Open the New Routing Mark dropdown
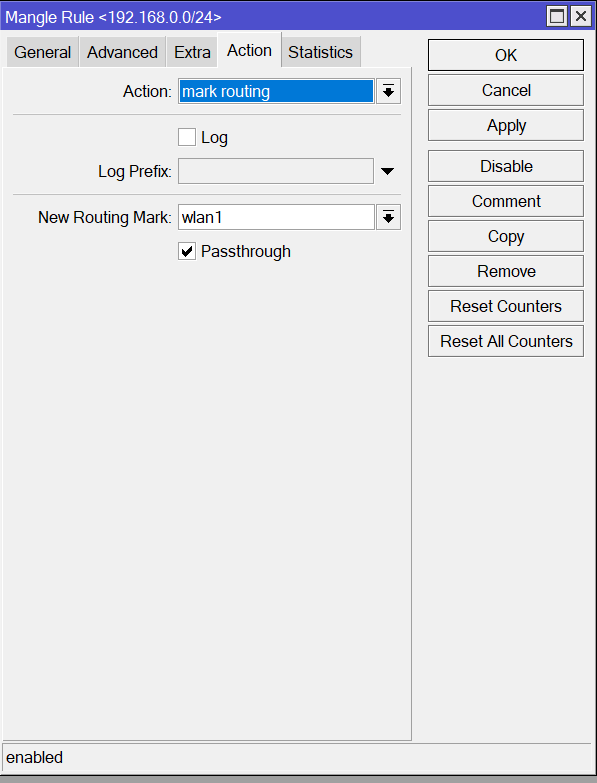 point(388,217)
